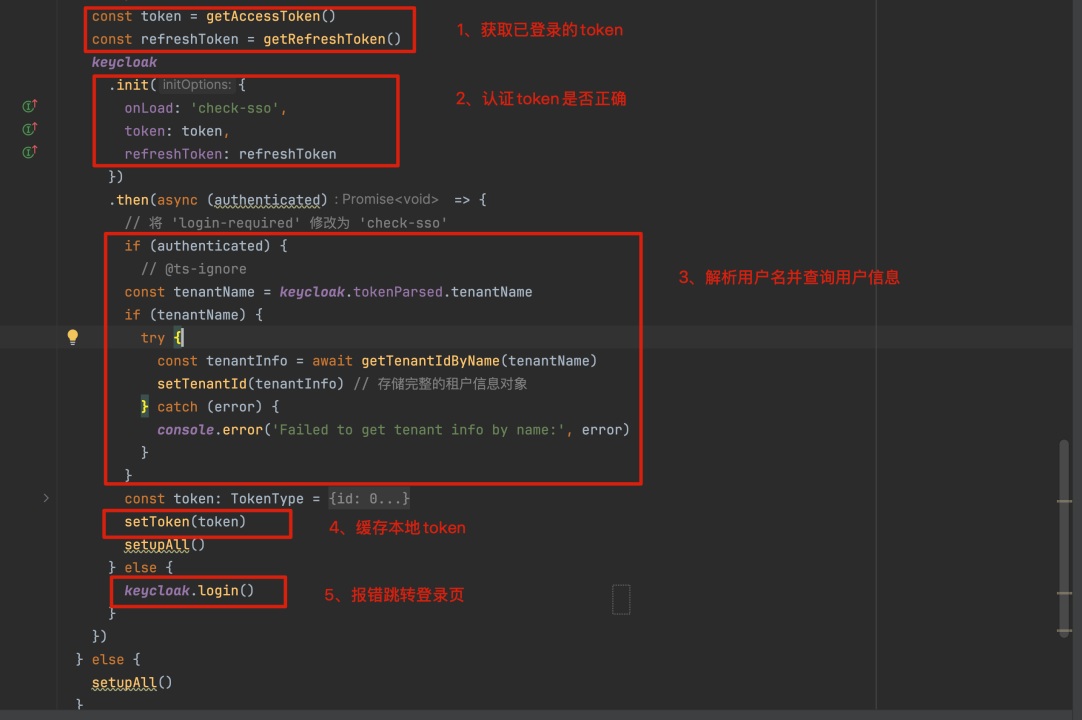Viewport: 1082px width, 720px height.
Task: Click the vertical scrollbar thumb of the editor
Action: (x=1064, y=538)
